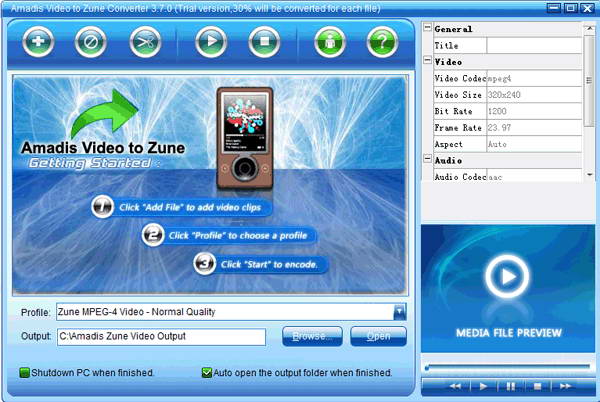Viewport: 600px width, 402px height.
Task: Click the properties panel scroll-down arrow
Action: point(589,175)
